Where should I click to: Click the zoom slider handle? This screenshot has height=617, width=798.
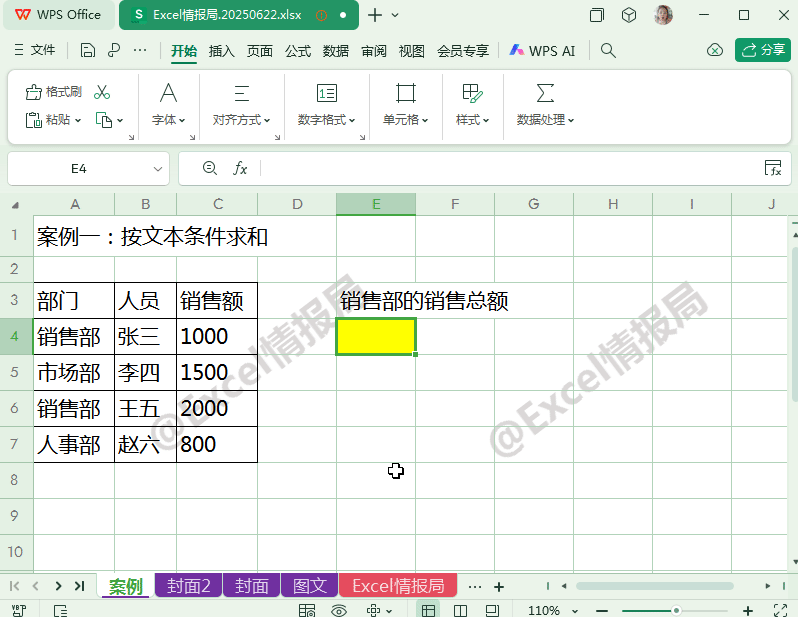click(676, 610)
